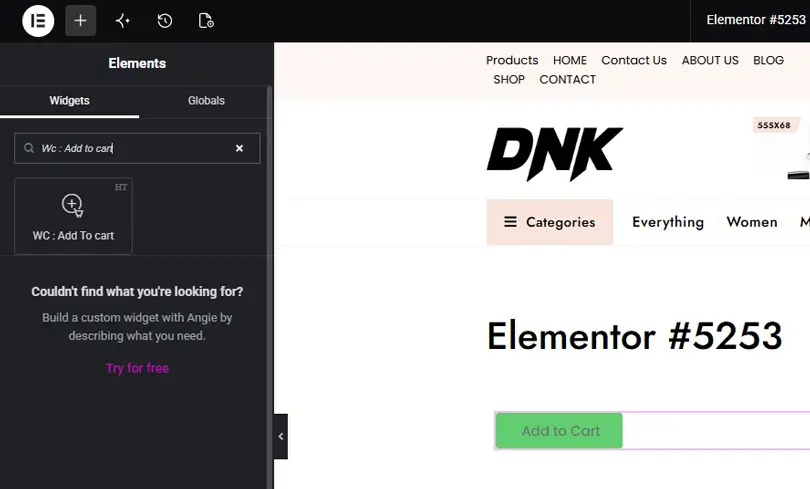Switch to the Widgets tab

point(69,101)
